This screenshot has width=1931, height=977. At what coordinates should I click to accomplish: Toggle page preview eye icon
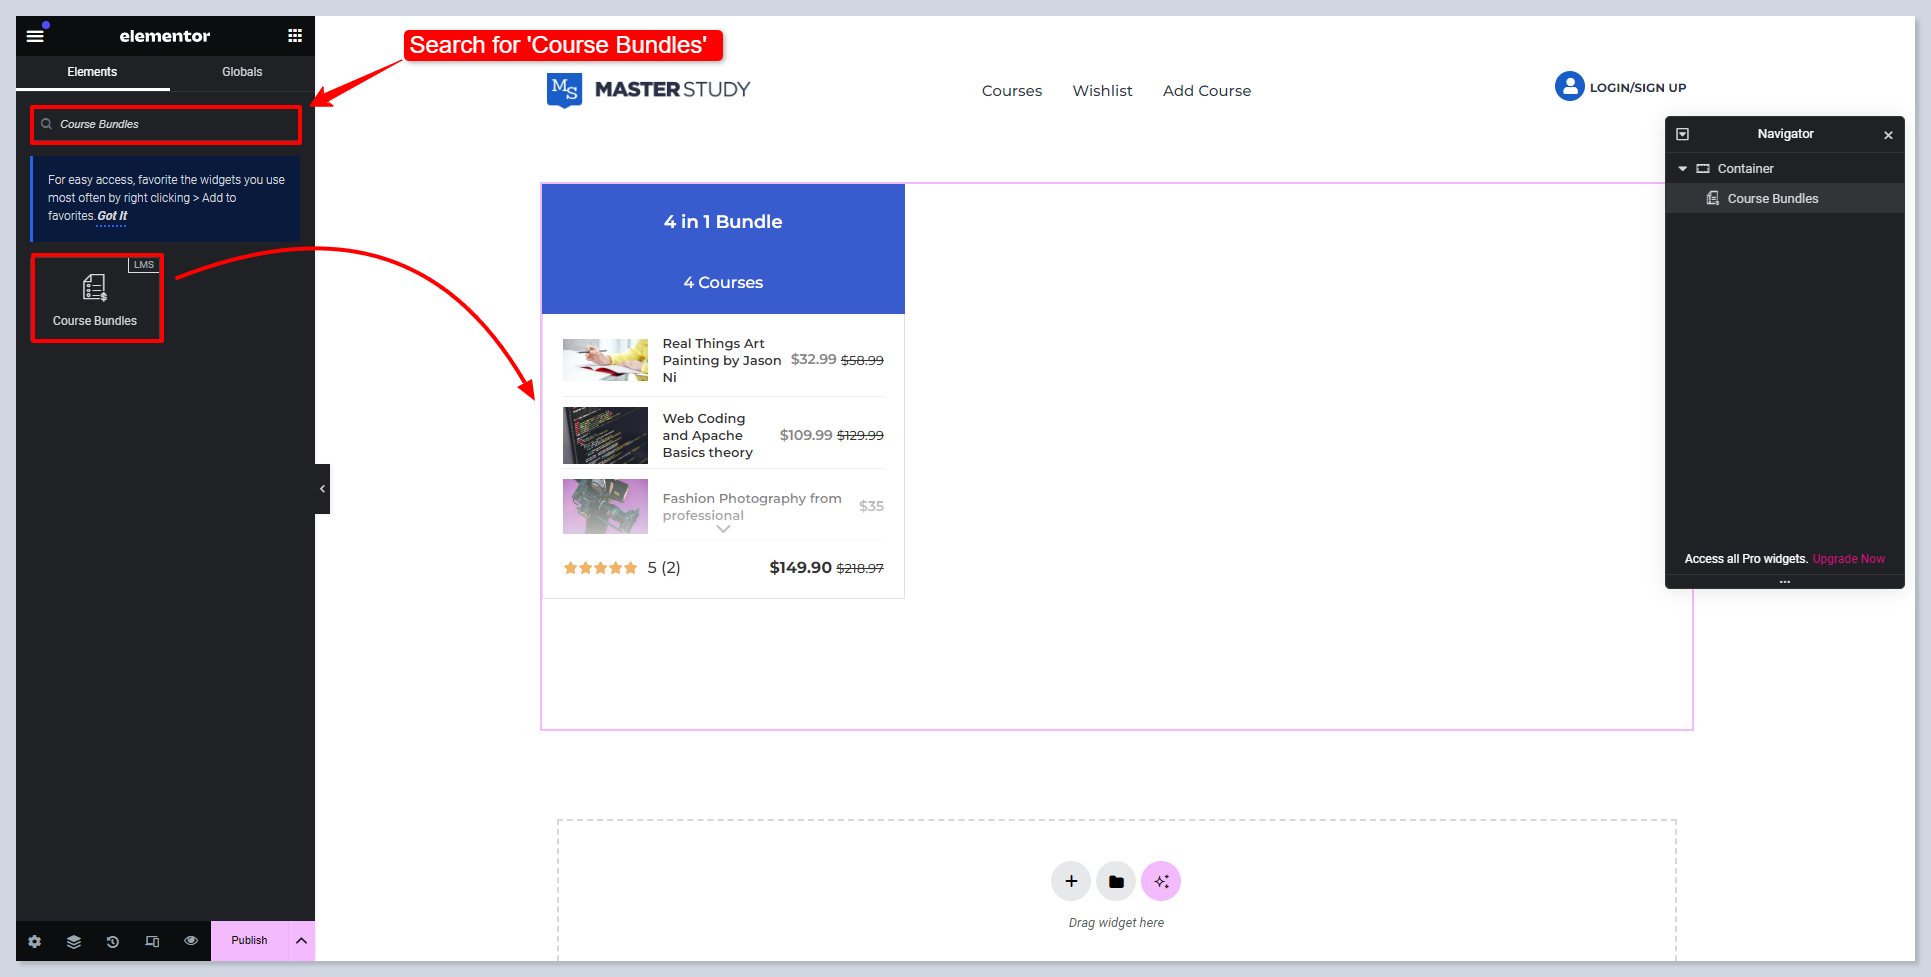click(191, 941)
